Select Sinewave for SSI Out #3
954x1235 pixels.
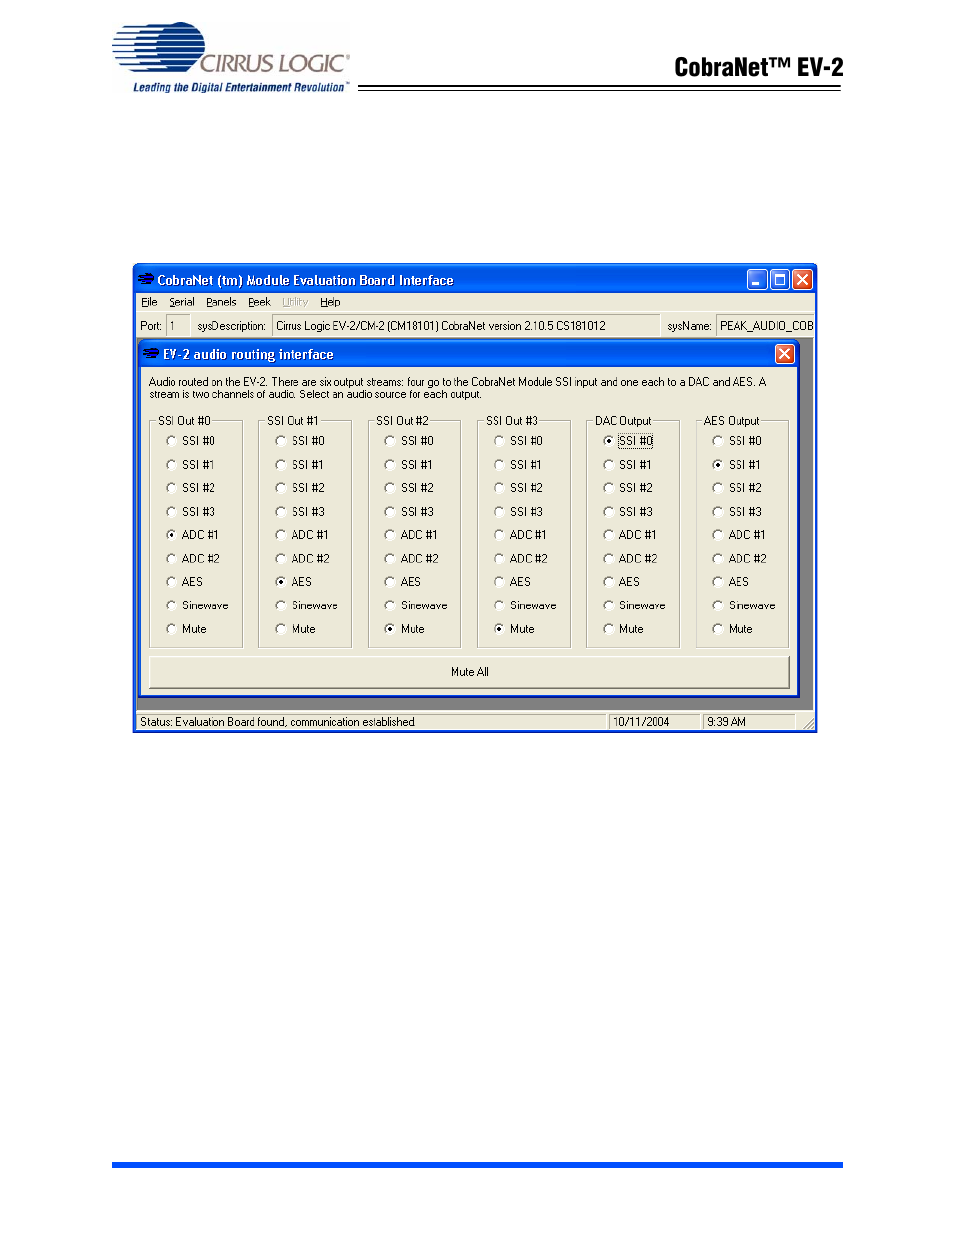(x=499, y=606)
